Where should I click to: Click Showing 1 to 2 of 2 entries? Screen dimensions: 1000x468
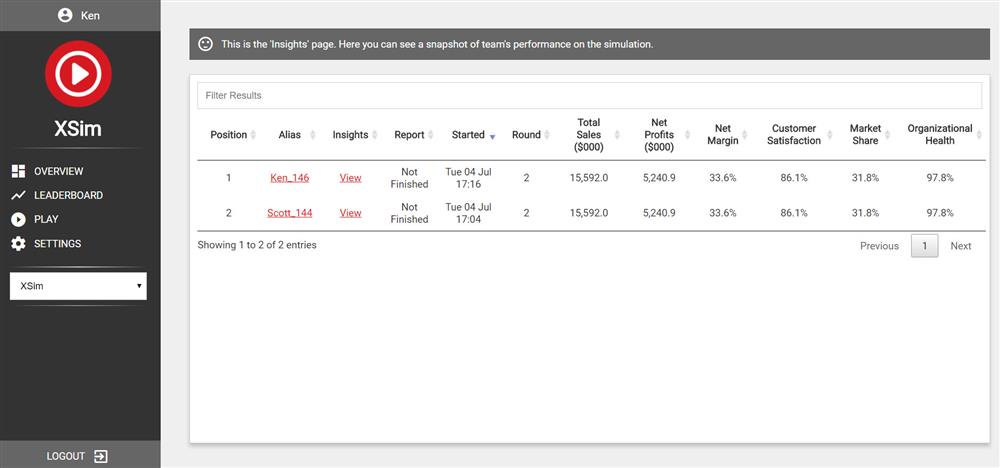coord(257,245)
